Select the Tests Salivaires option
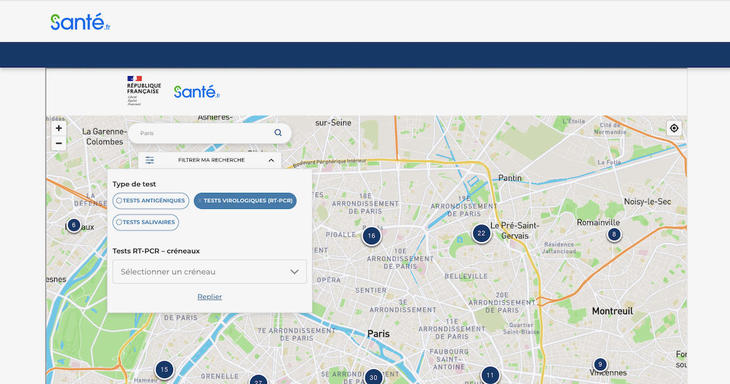 click(146, 222)
